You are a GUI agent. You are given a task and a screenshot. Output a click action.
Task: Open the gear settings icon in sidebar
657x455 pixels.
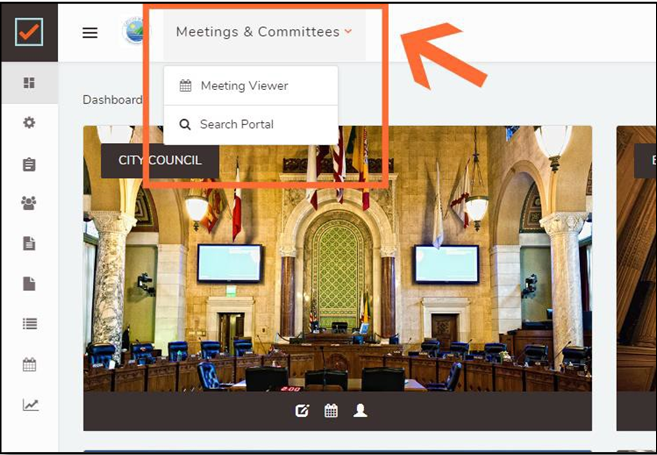(x=29, y=123)
